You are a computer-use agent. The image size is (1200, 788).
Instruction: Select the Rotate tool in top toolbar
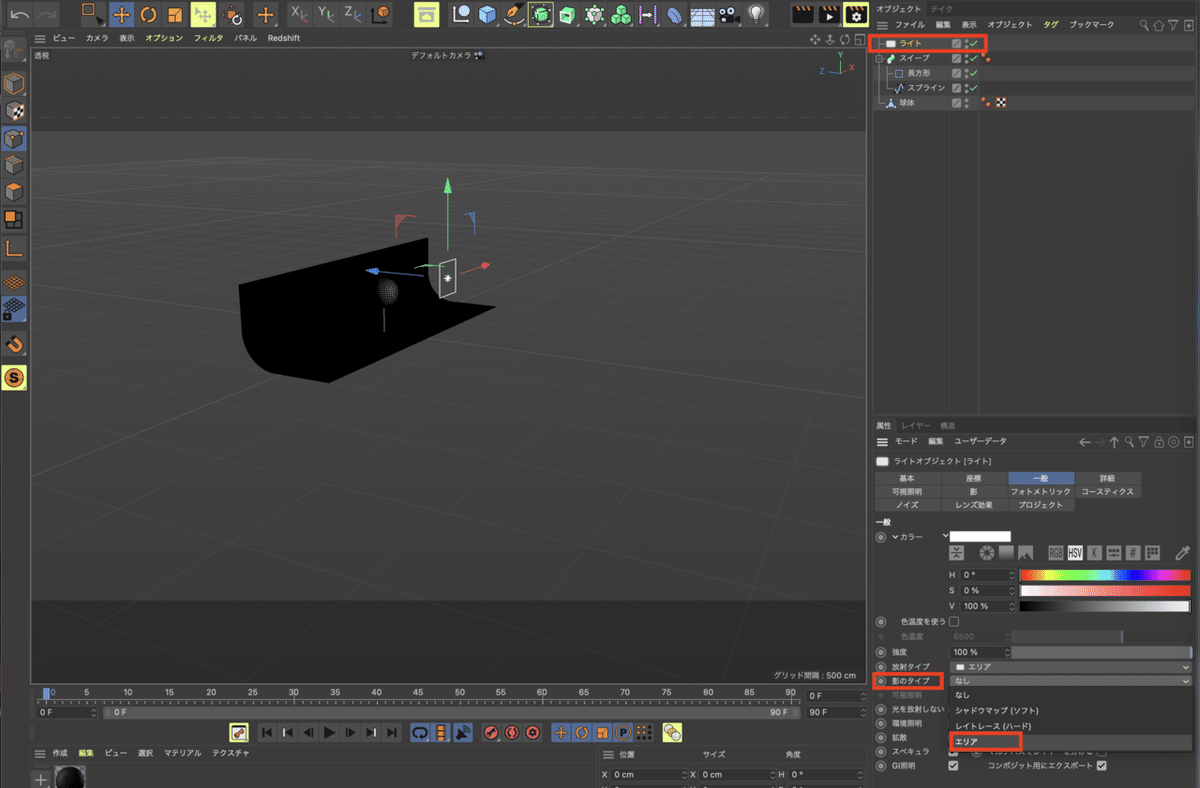pos(148,15)
